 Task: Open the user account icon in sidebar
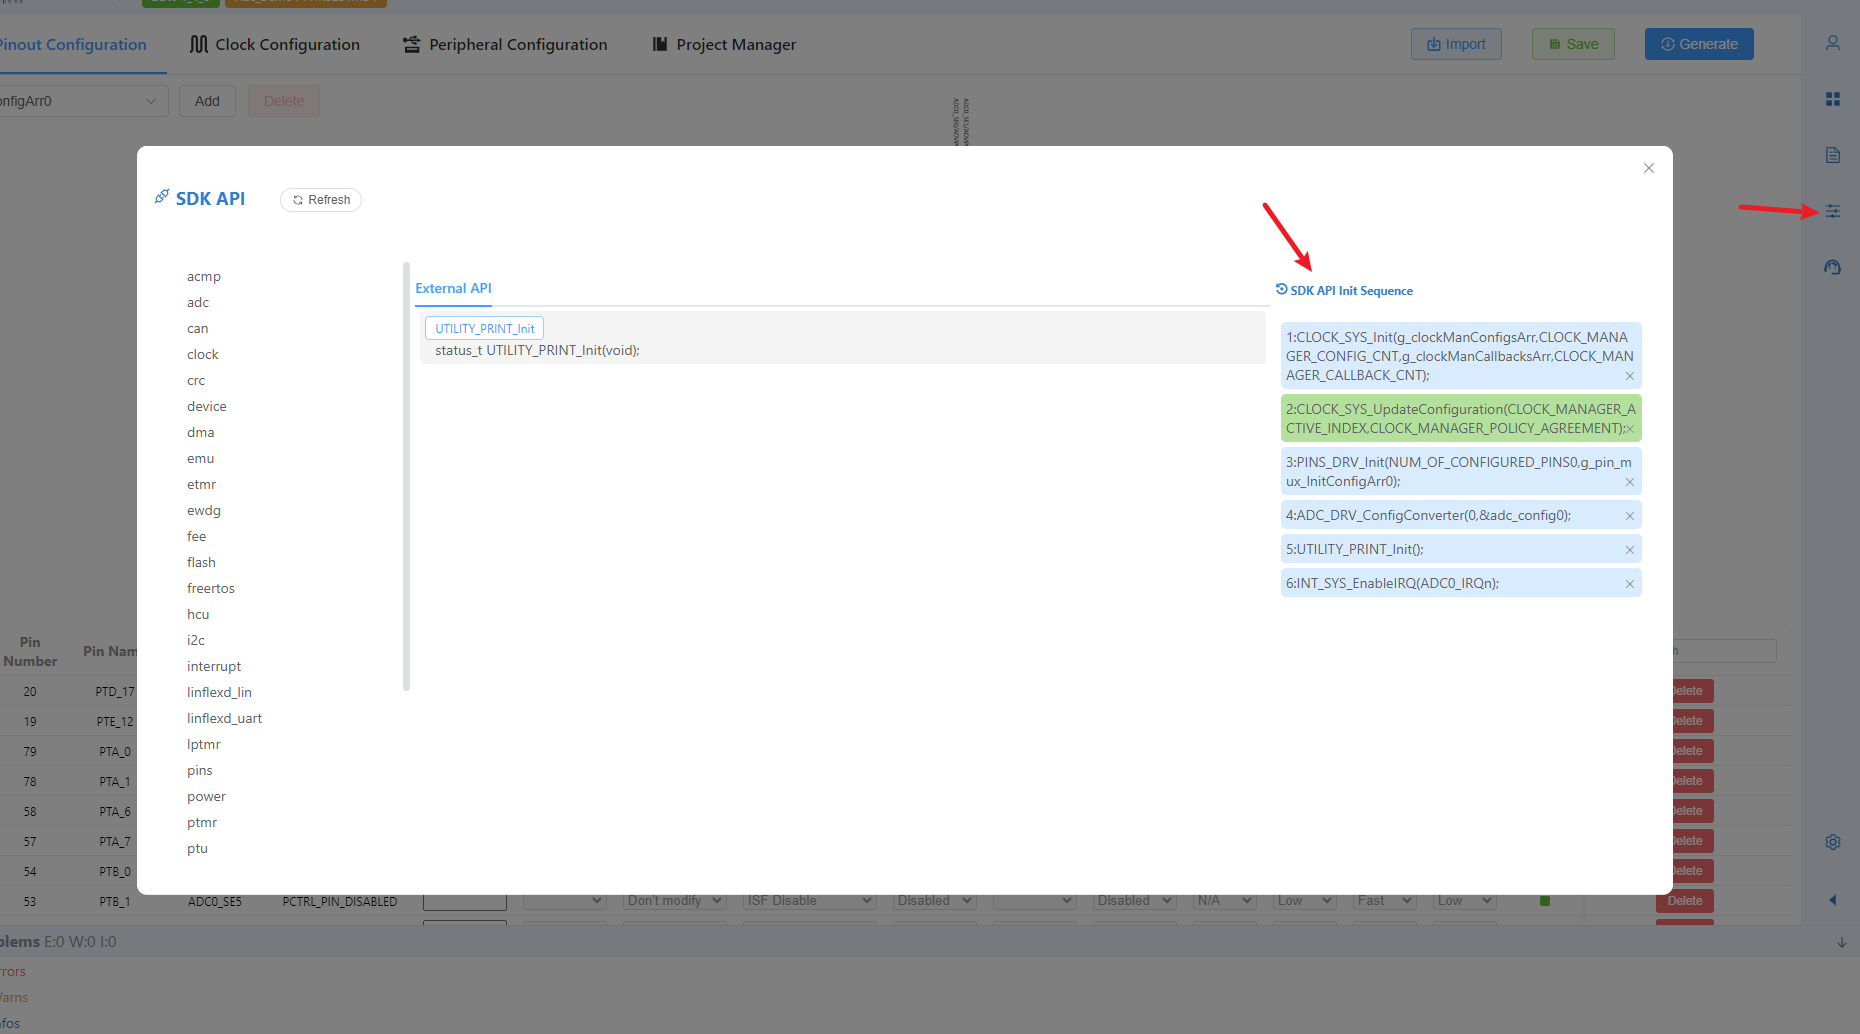coord(1832,43)
